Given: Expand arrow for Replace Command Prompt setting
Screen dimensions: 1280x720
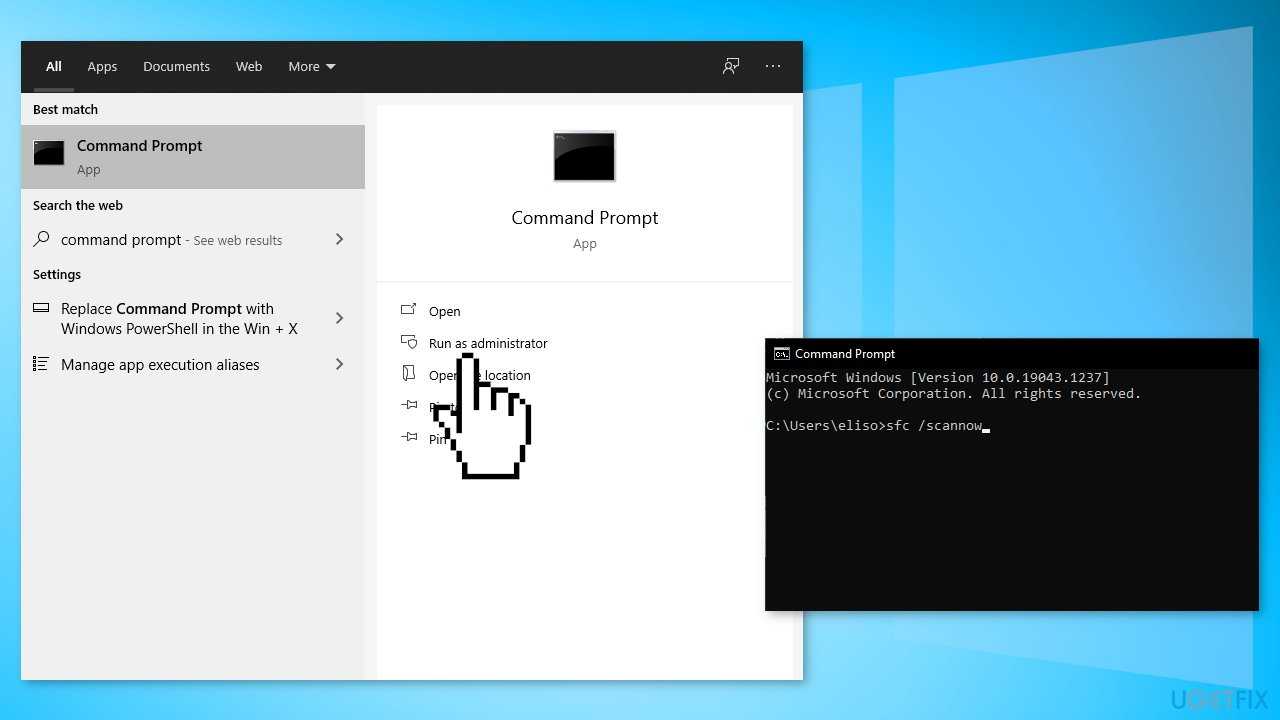Looking at the screenshot, I should pyautogui.click(x=339, y=318).
